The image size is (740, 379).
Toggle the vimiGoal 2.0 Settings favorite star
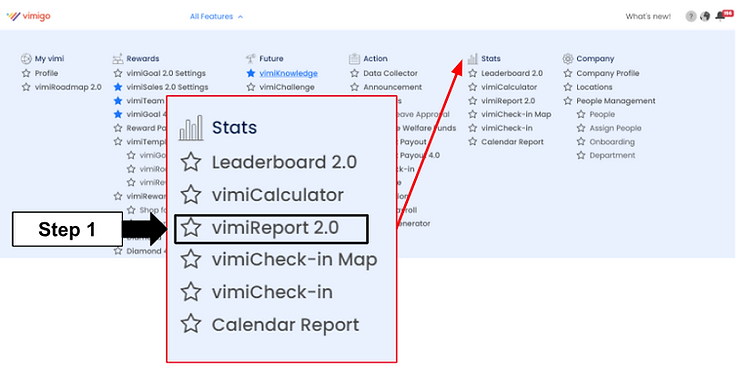point(118,73)
